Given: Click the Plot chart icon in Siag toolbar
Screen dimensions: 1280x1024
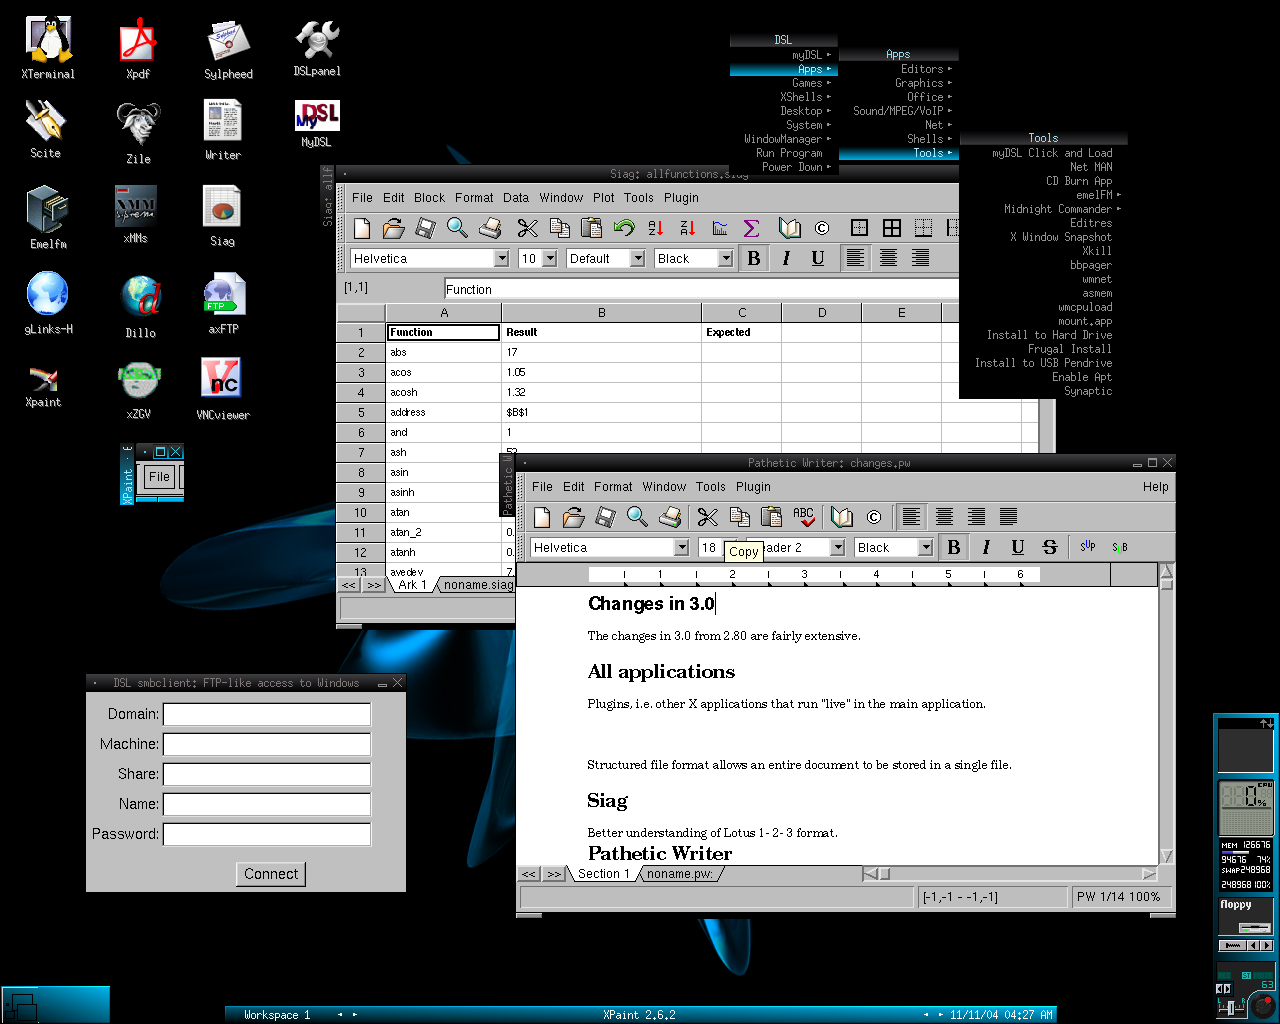Looking at the screenshot, I should pyautogui.click(x=720, y=228).
